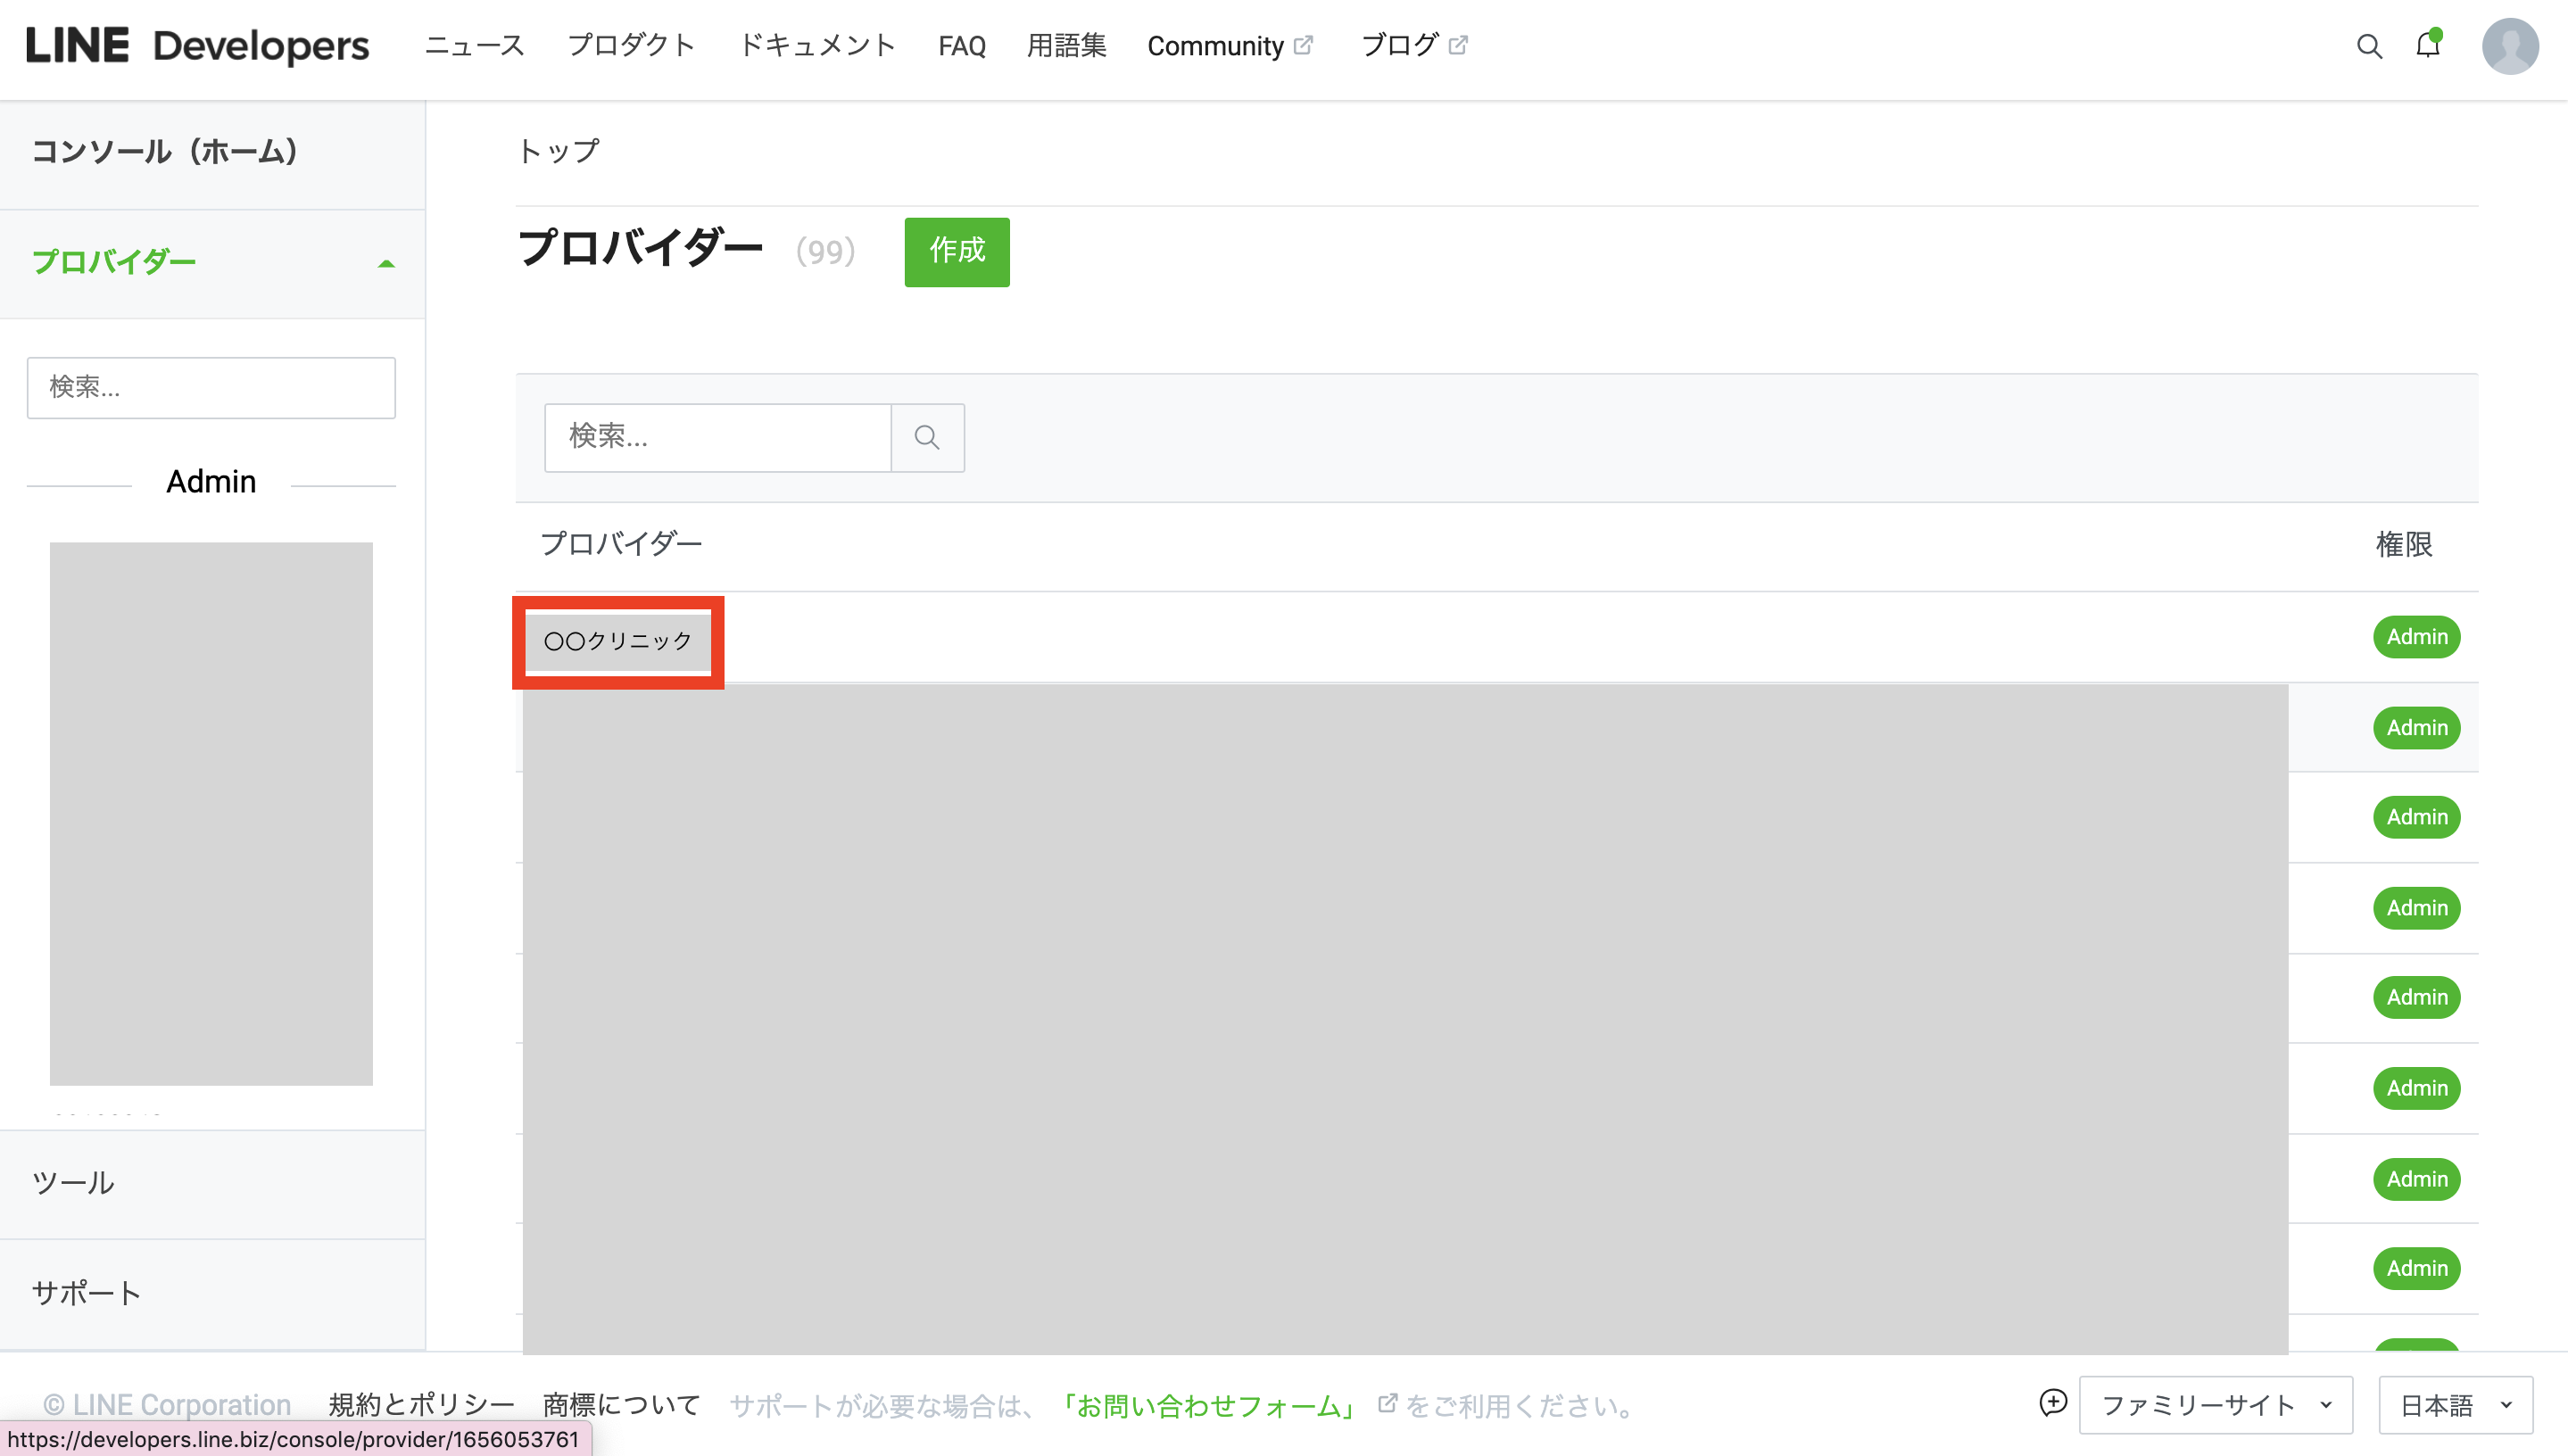Click the external link icon next to ブログ
Image resolution: width=2568 pixels, height=1456 pixels.
(x=1458, y=45)
